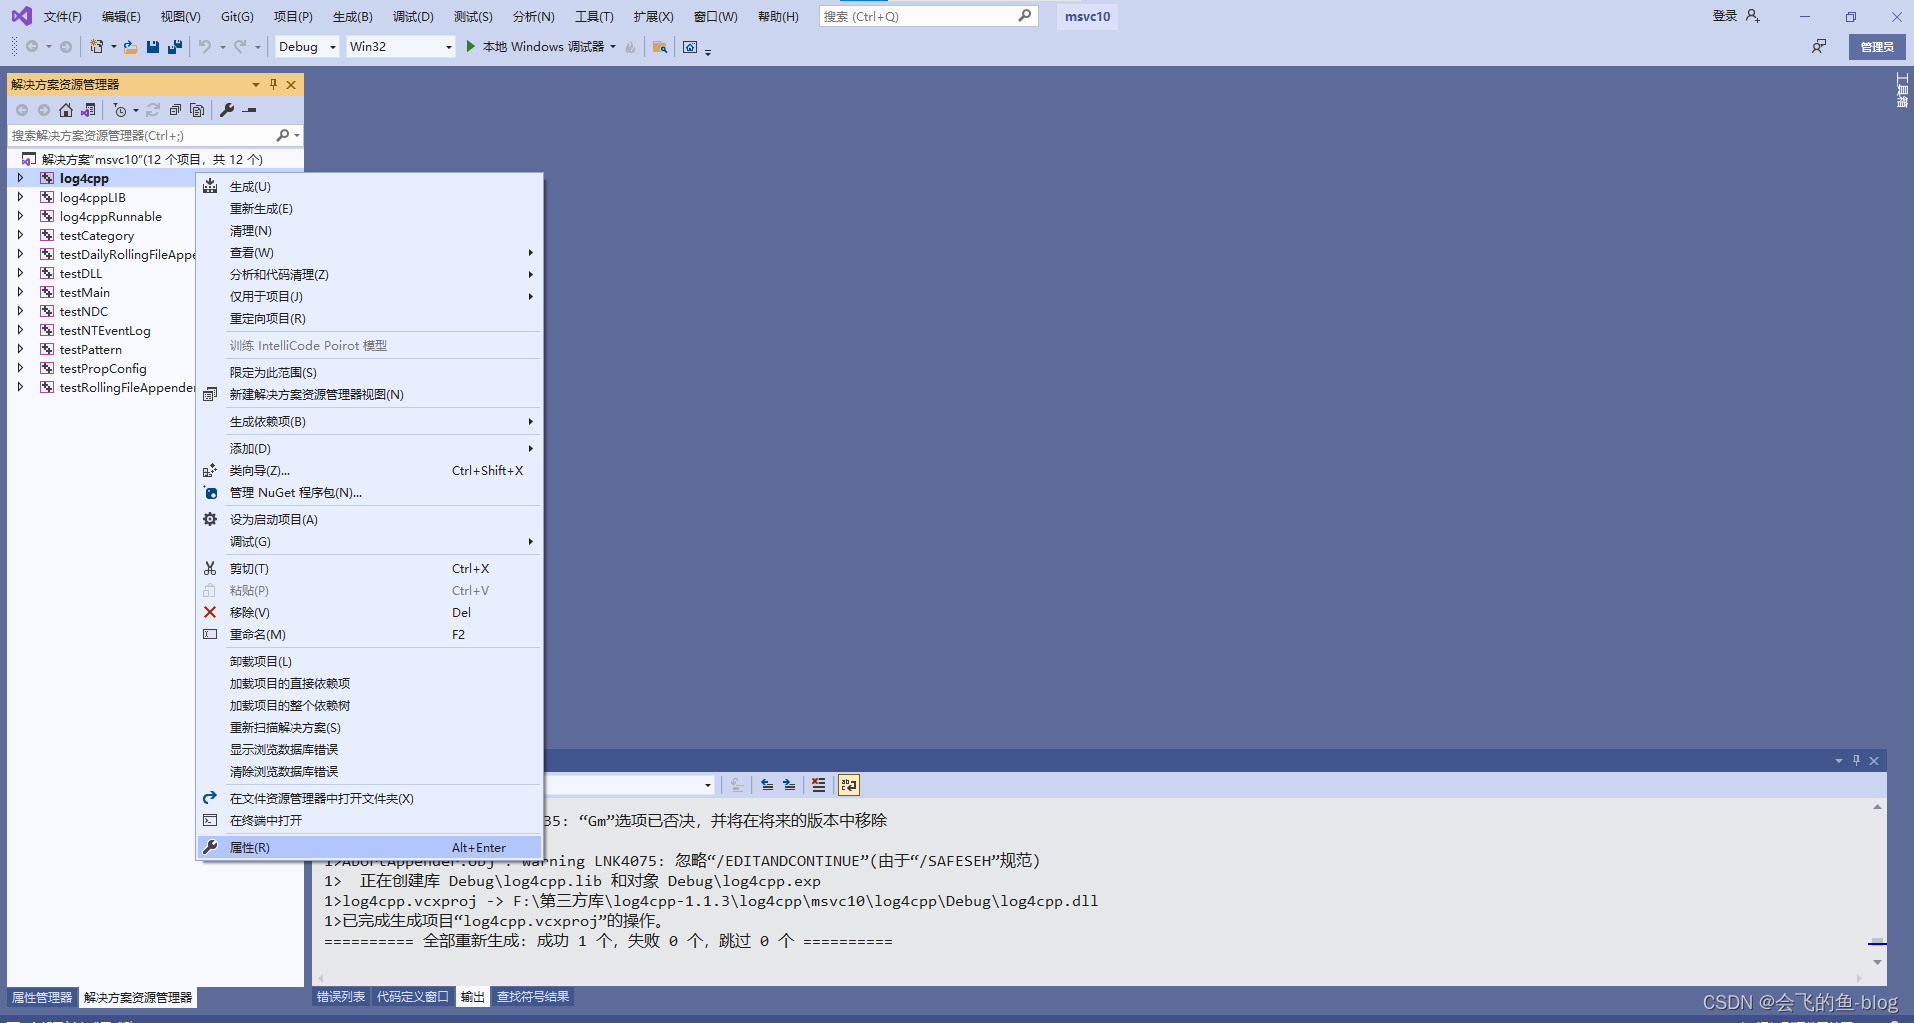Click the New Project toolbar icon

point(97,47)
